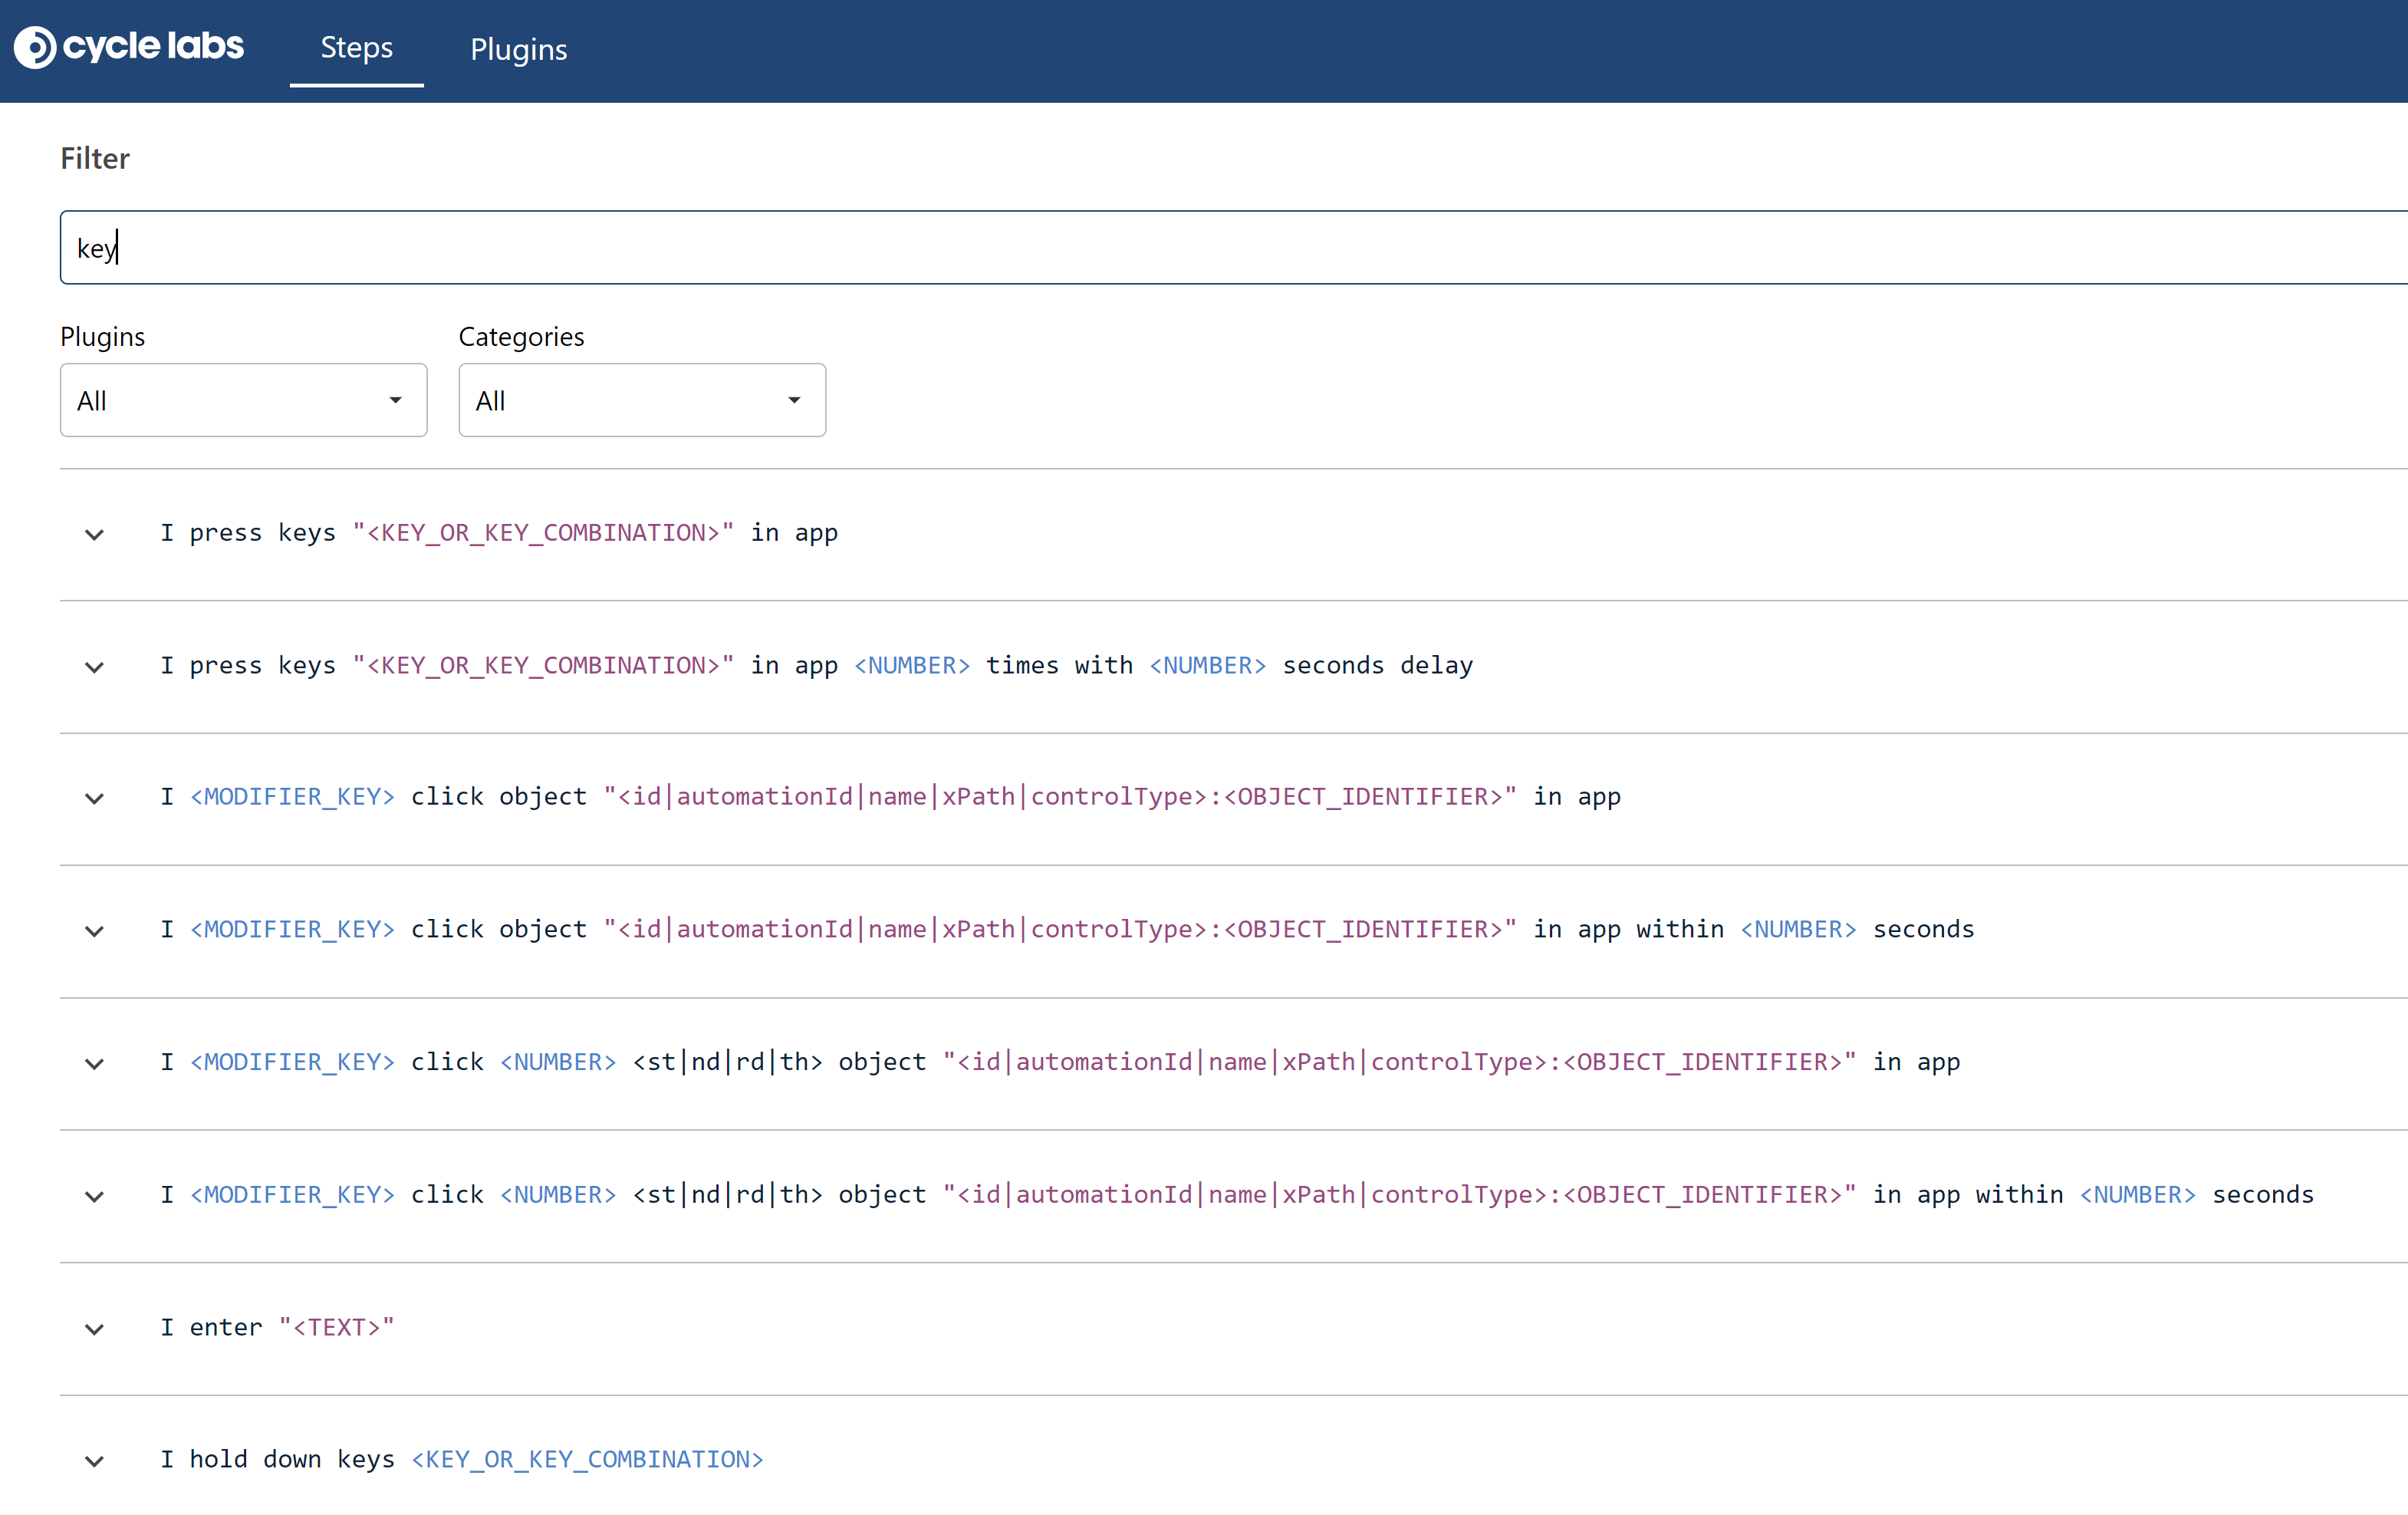Viewport: 2408px width, 1515px height.
Task: Expand the 'I enter TEXT' step
Action: [95, 1329]
